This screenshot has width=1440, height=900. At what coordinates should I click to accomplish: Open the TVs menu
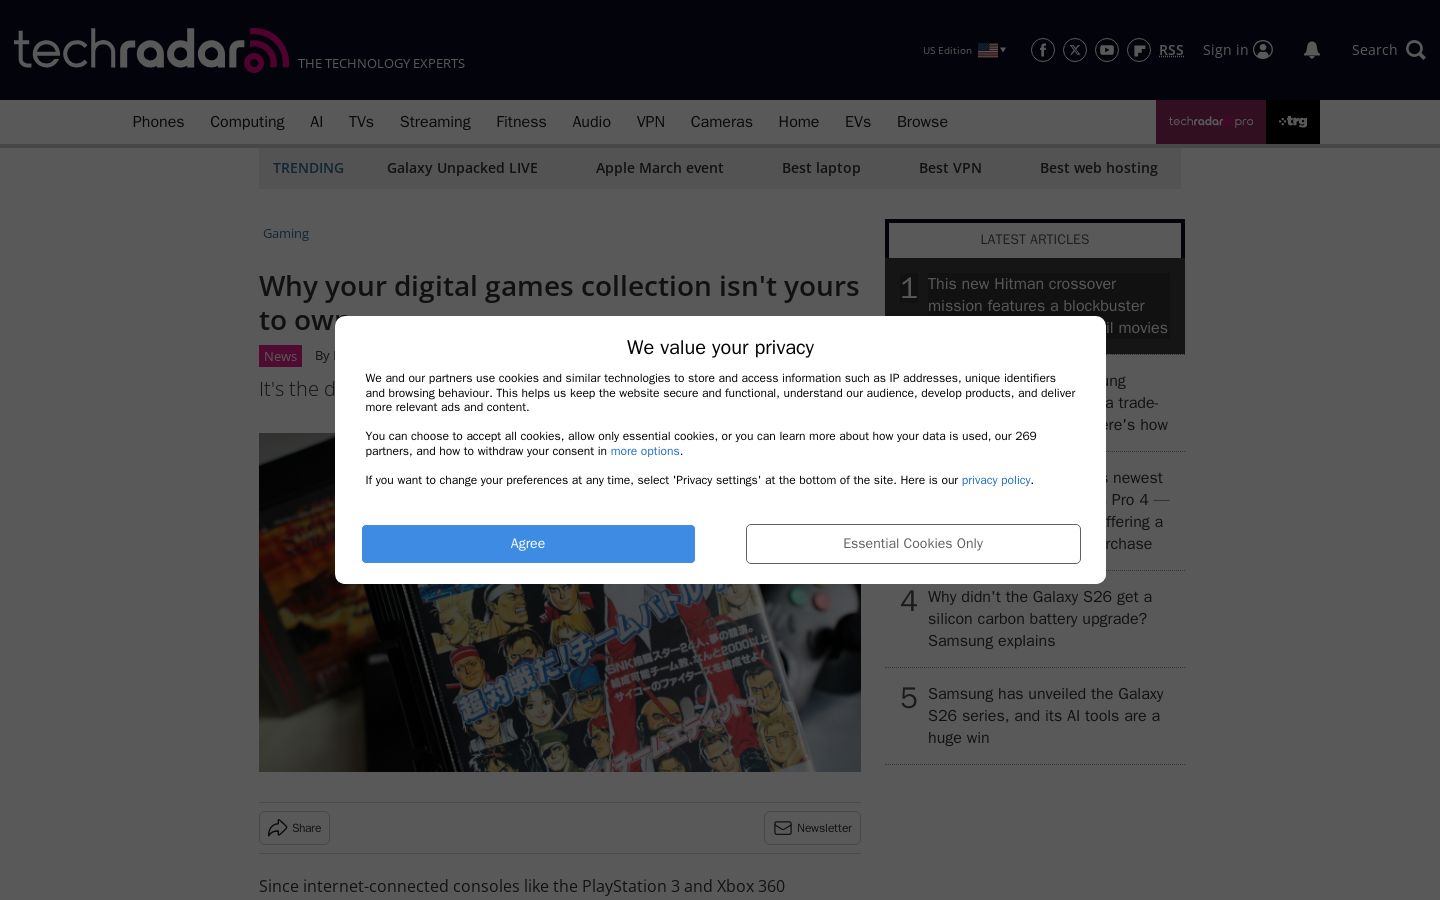tap(361, 122)
